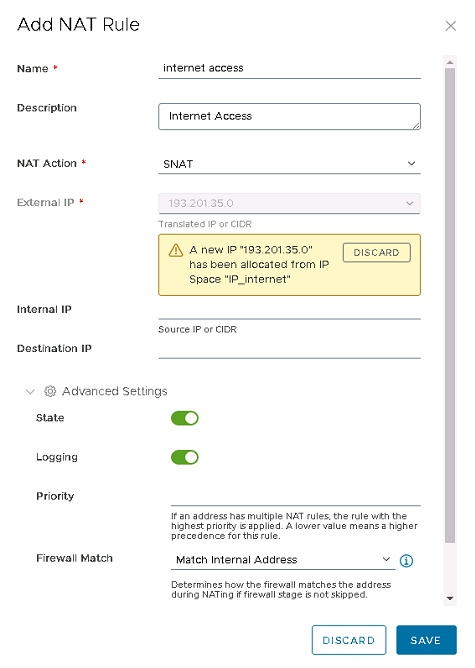Image resolution: width=475 pixels, height=668 pixels.
Task: Click the scrollbar up arrow
Action: 450,62
